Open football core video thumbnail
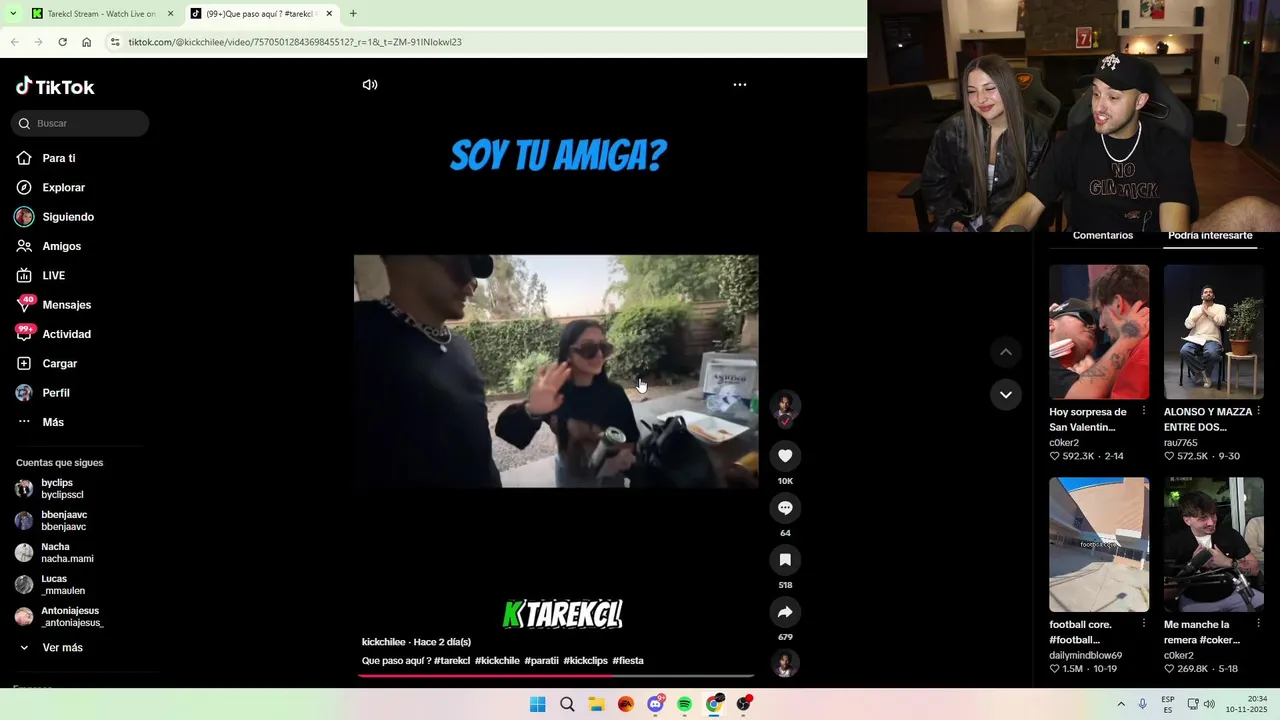 coord(1099,544)
